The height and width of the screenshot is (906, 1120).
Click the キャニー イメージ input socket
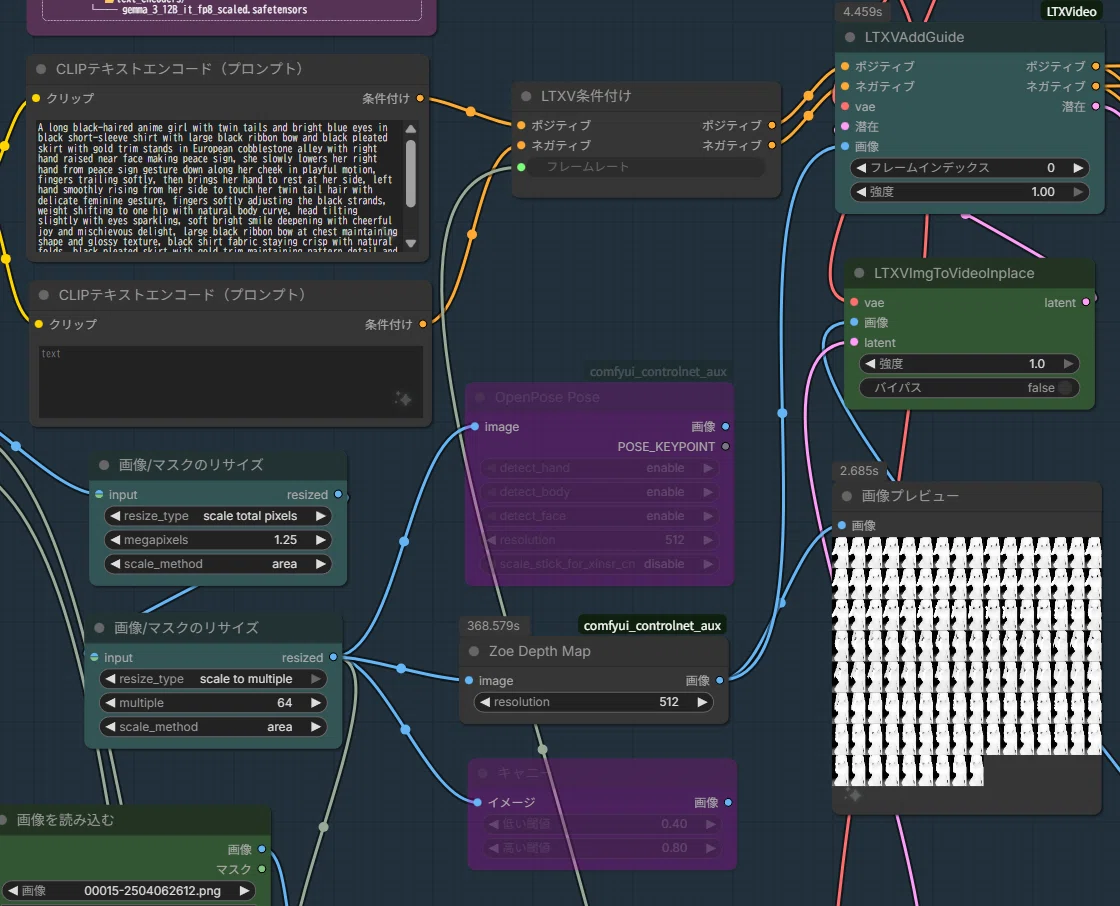pos(477,802)
